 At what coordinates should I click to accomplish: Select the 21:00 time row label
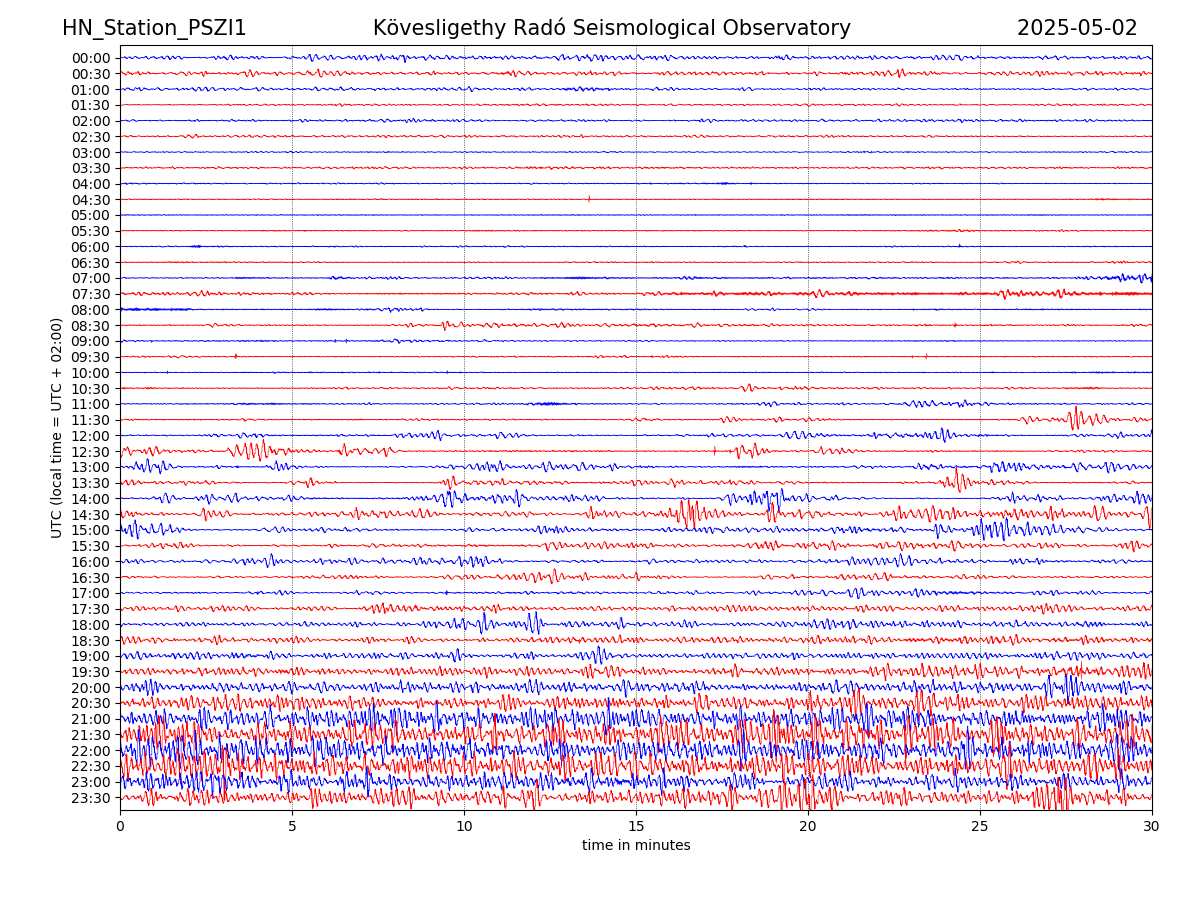pyautogui.click(x=91, y=719)
